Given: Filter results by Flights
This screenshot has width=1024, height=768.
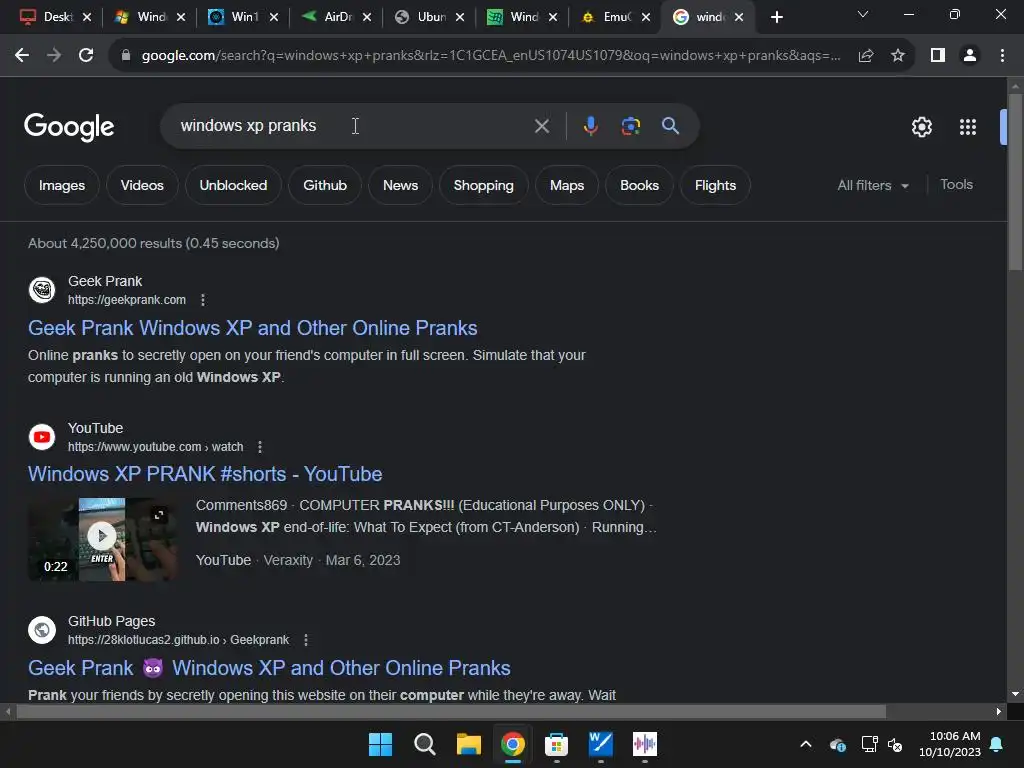Looking at the screenshot, I should click(x=715, y=185).
